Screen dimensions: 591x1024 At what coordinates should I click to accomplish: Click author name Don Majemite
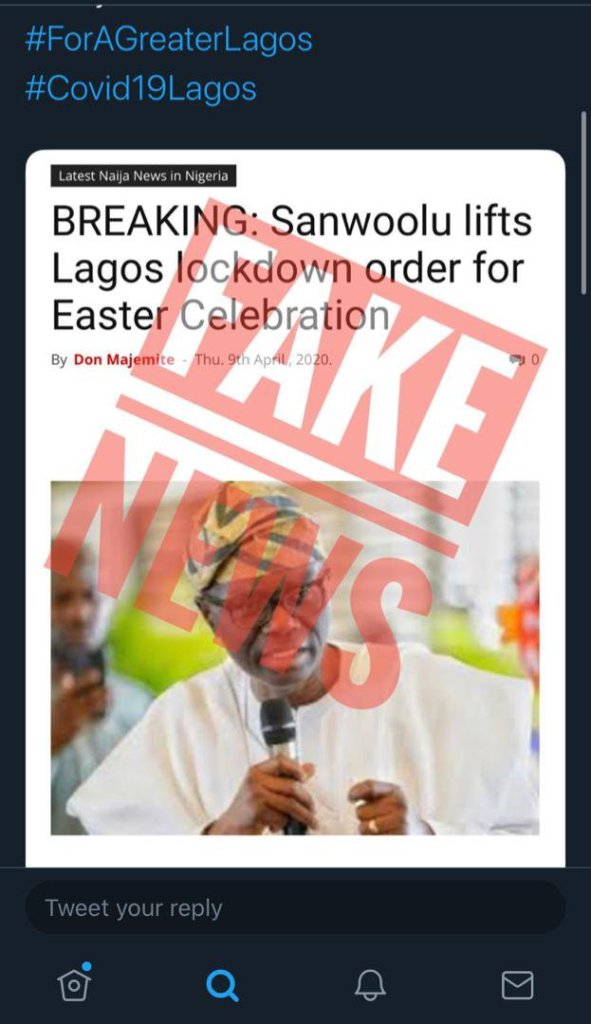pyautogui.click(x=123, y=359)
